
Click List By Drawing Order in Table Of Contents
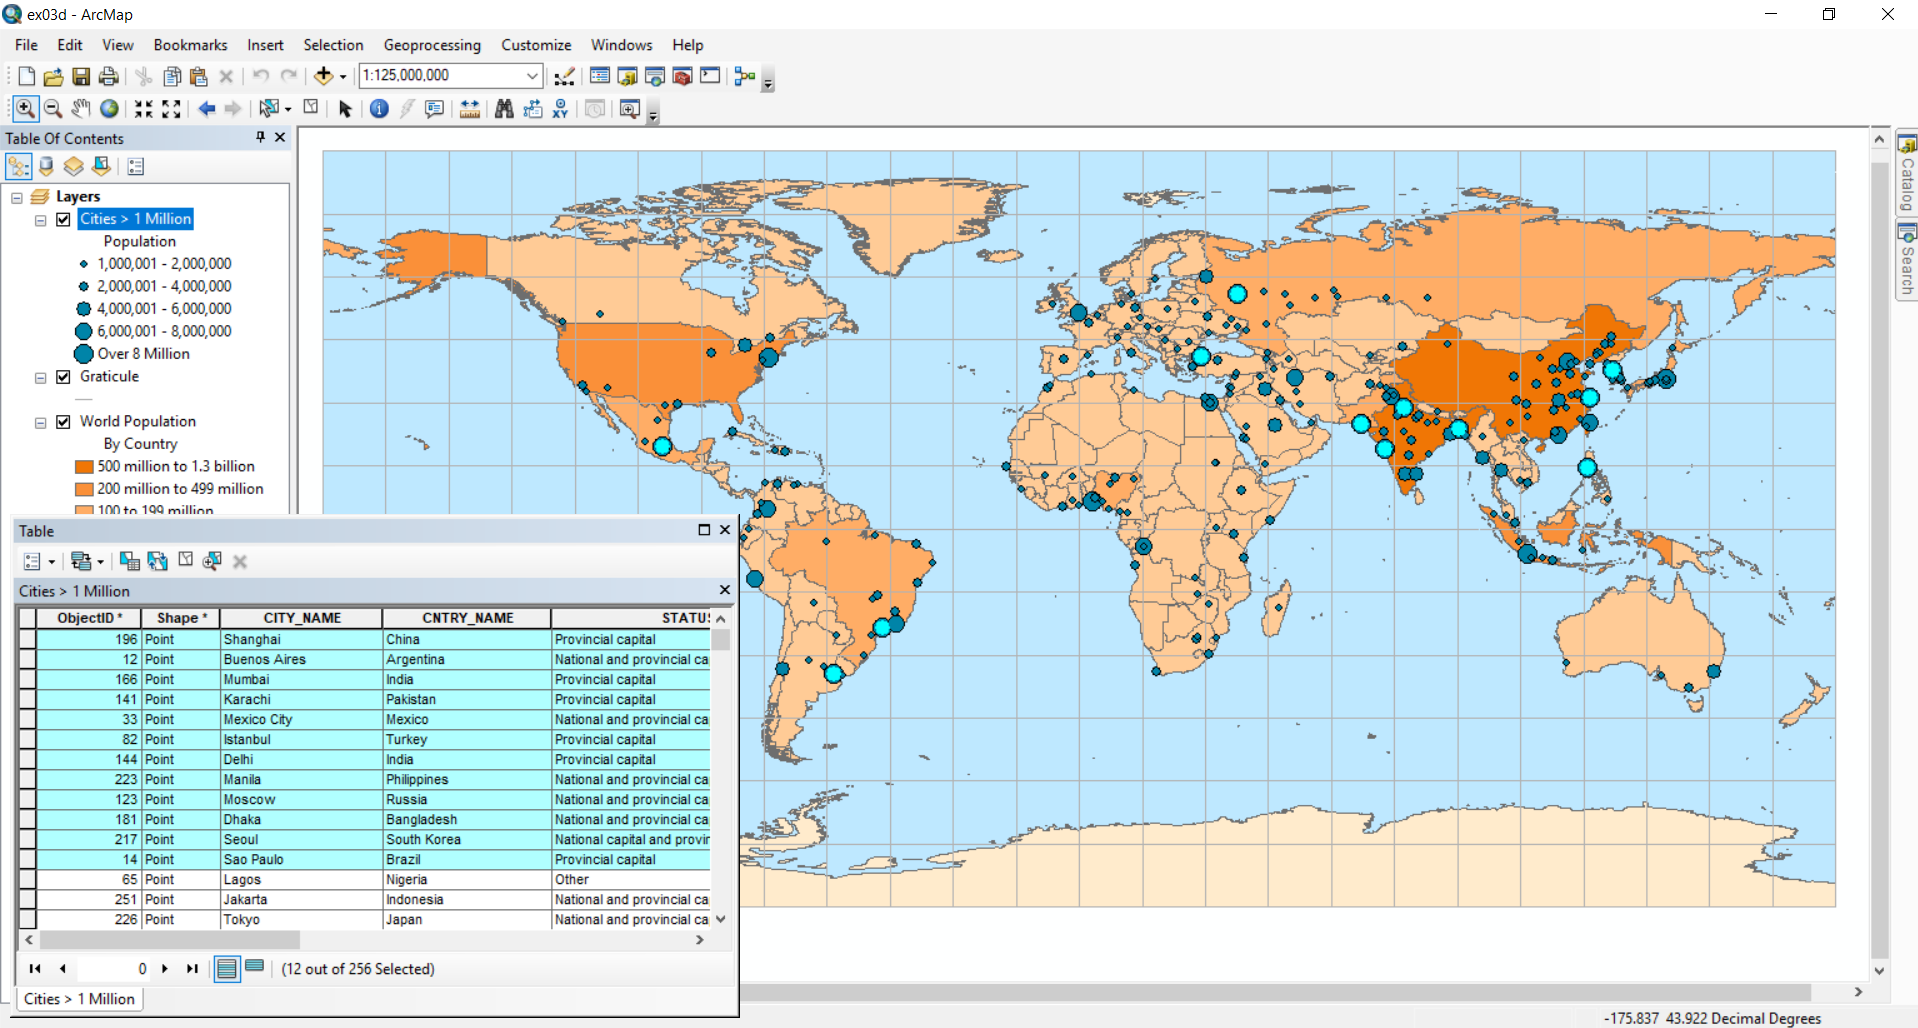(x=18, y=166)
